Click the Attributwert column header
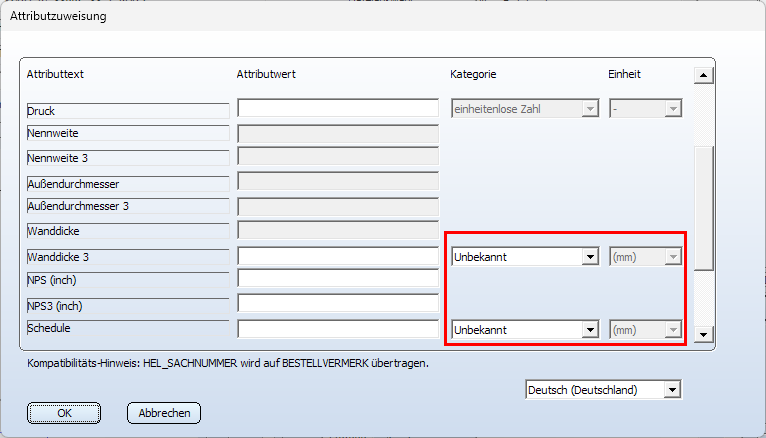This screenshot has width=766, height=438. tap(266, 74)
